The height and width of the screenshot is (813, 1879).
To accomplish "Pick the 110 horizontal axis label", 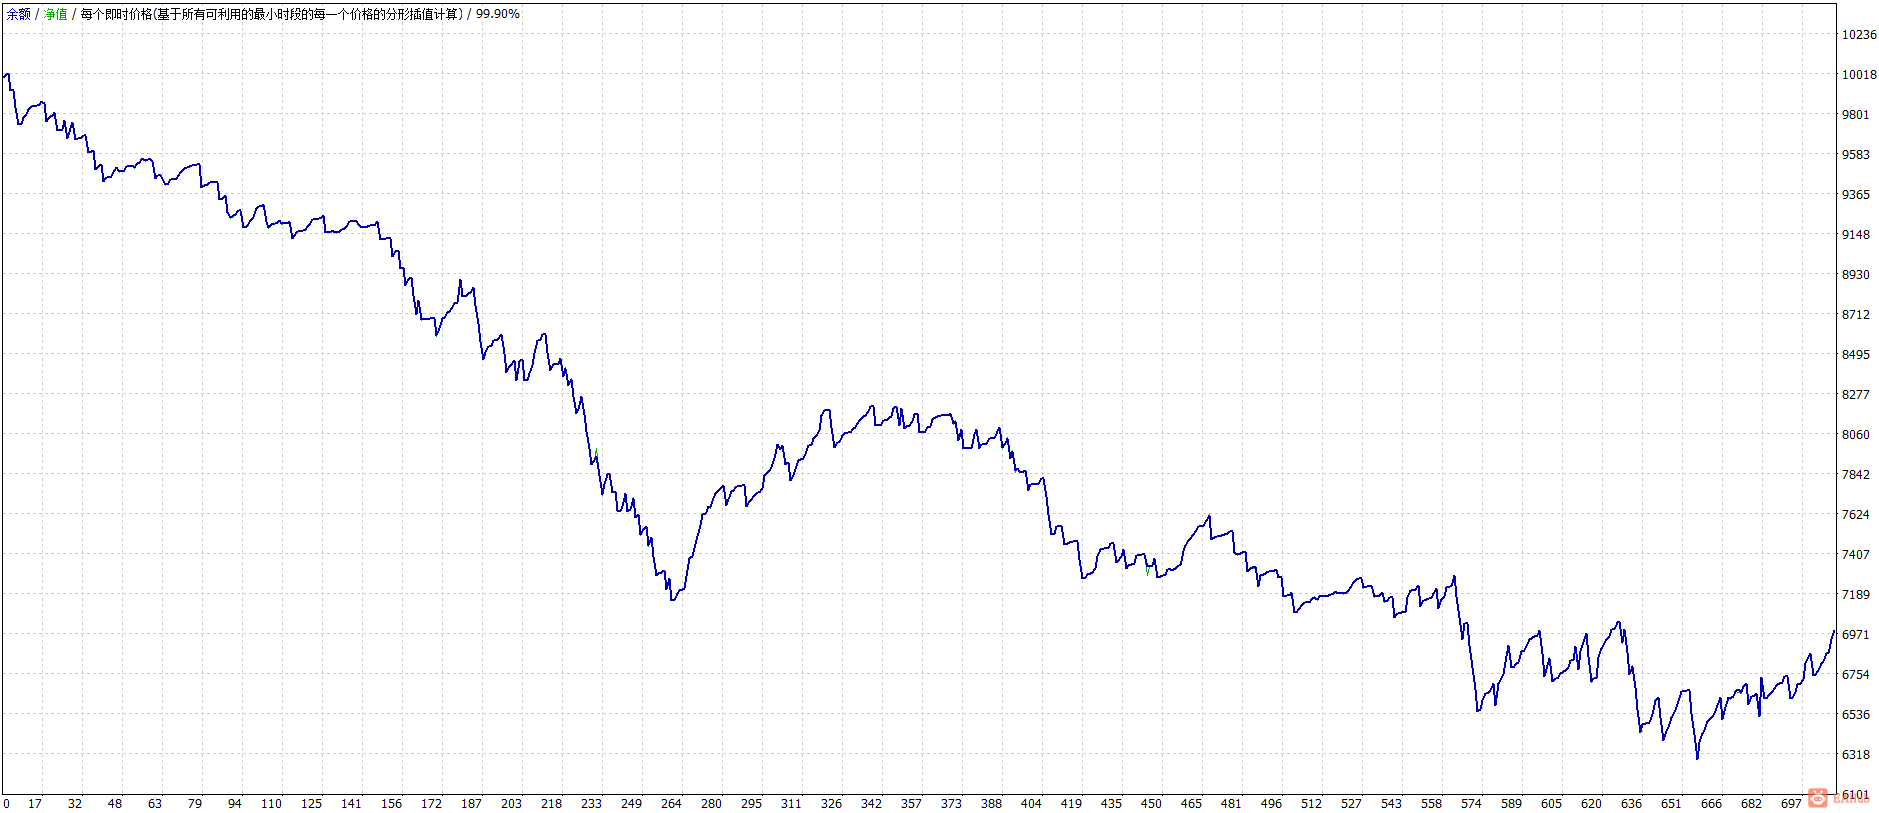I will (271, 804).
